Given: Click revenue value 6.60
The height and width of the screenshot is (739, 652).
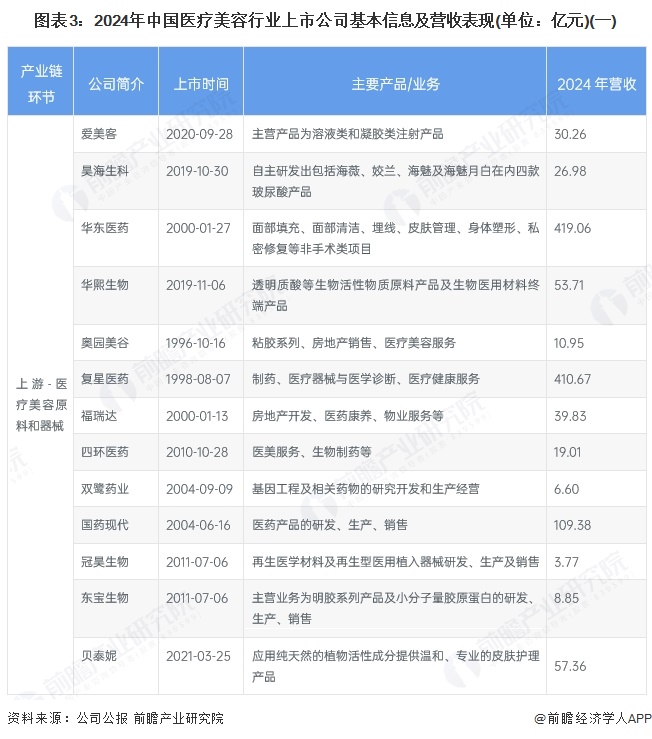Looking at the screenshot, I should (x=566, y=489).
